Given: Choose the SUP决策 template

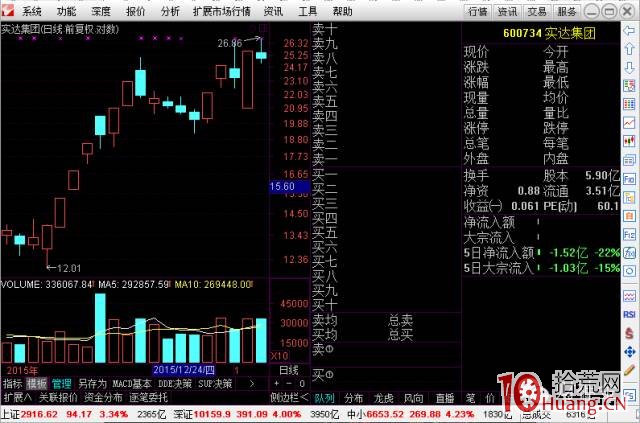Looking at the screenshot, I should (215, 384).
